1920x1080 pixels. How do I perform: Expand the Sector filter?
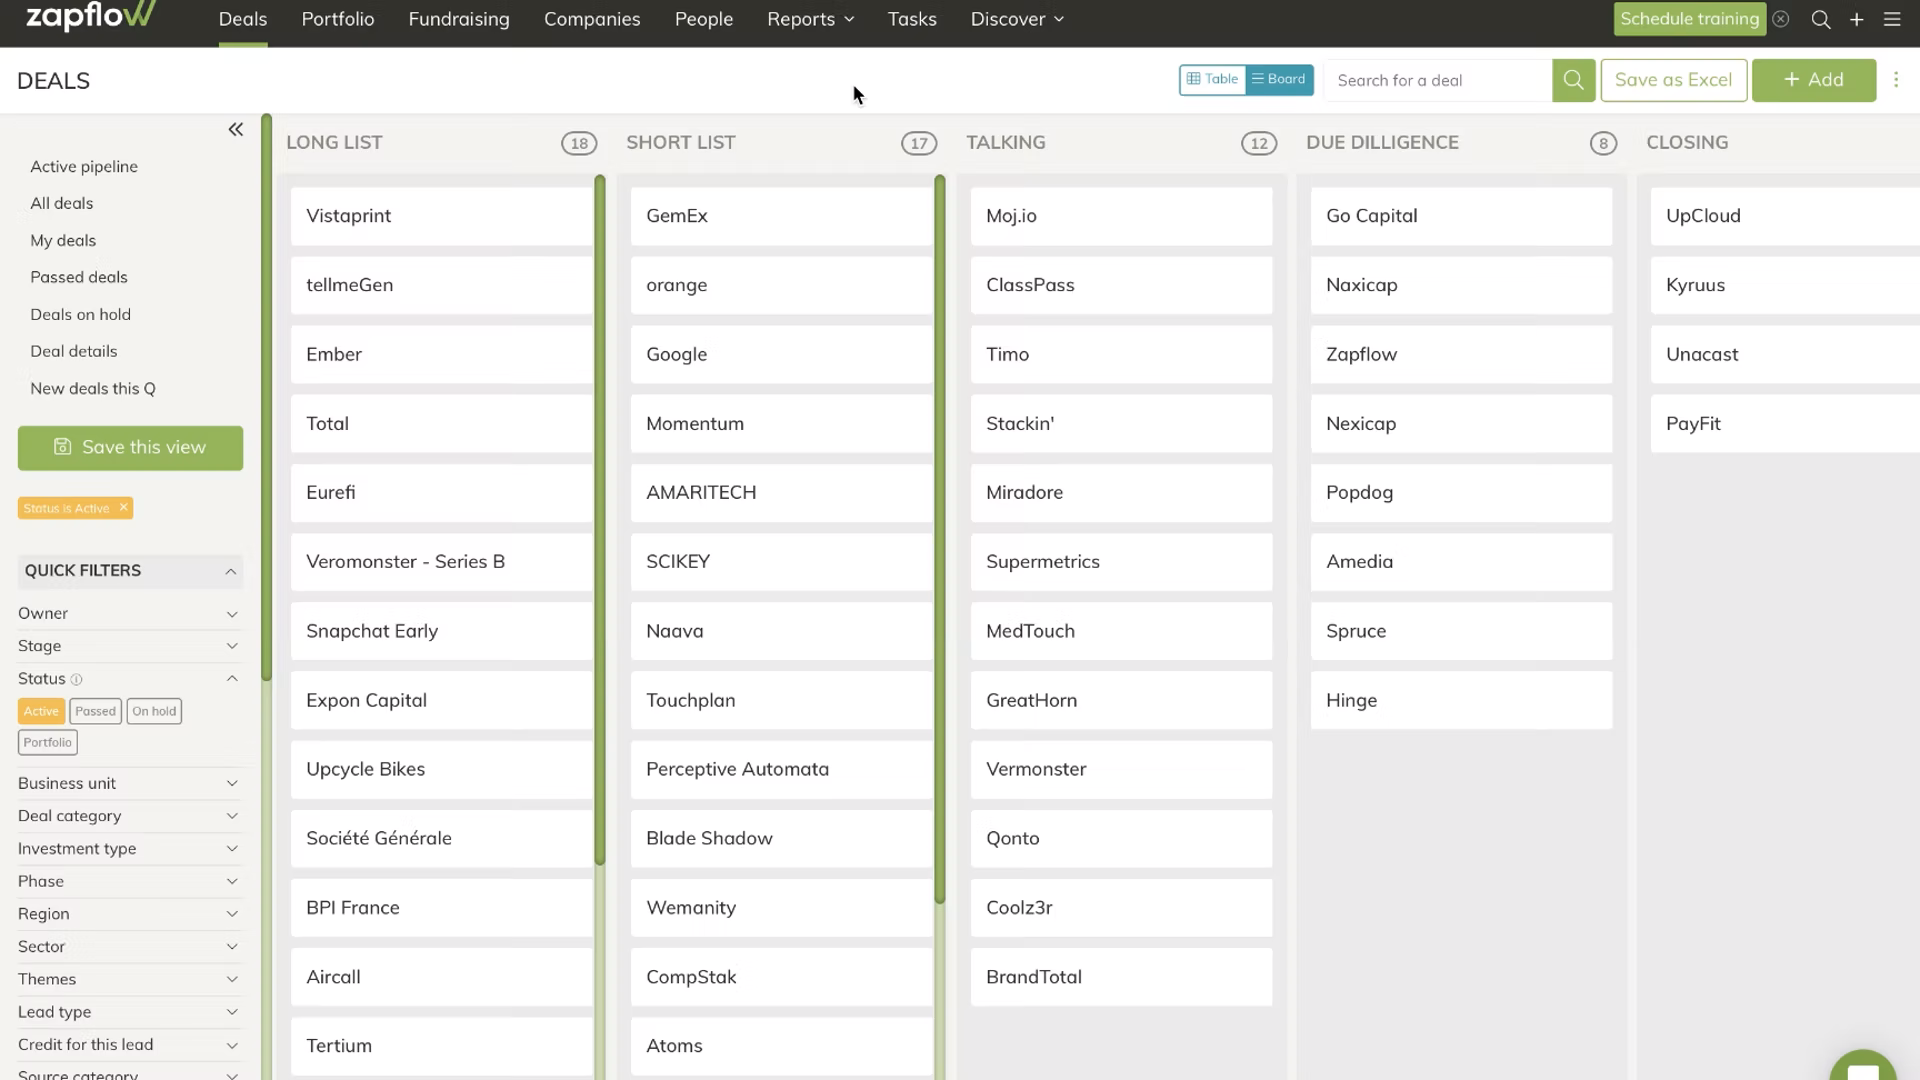pos(130,947)
